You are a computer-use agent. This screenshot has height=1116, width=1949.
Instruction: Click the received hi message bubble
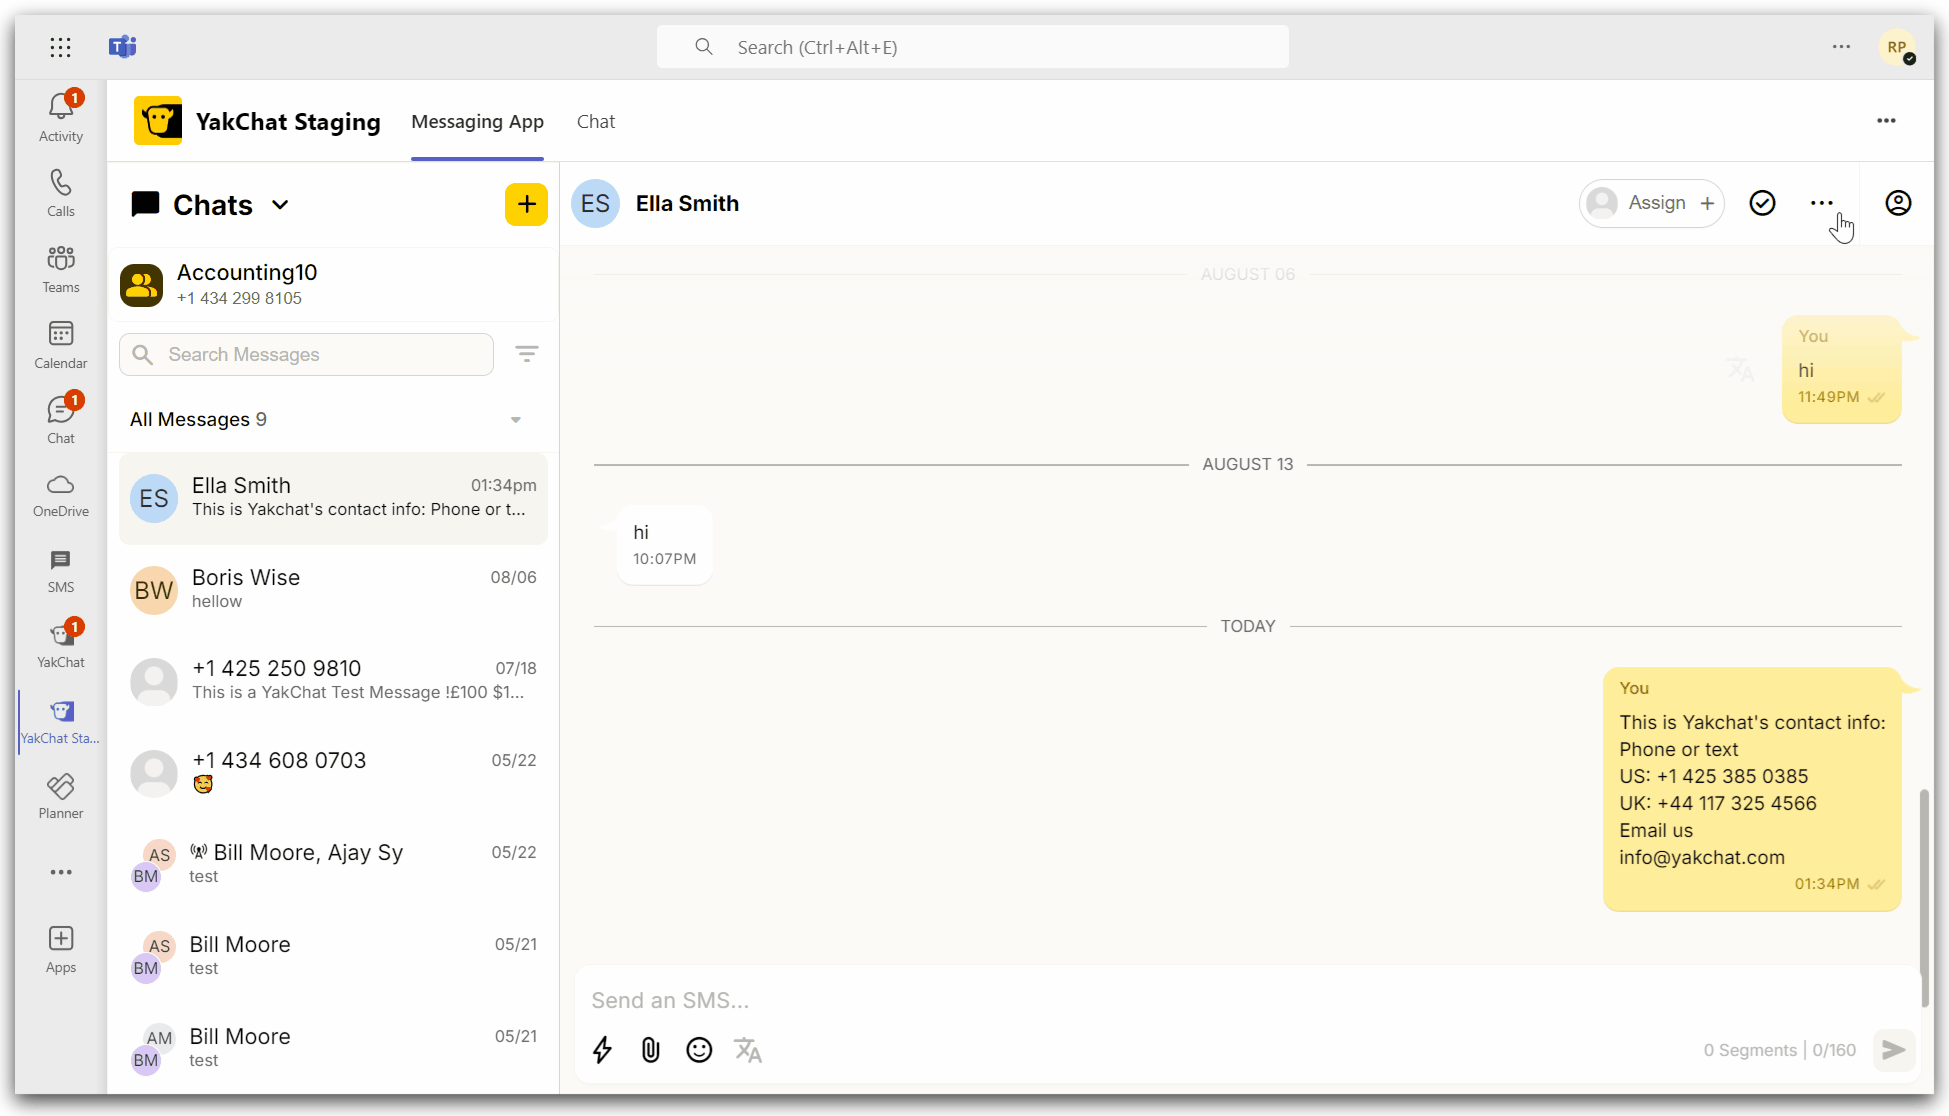click(x=665, y=544)
